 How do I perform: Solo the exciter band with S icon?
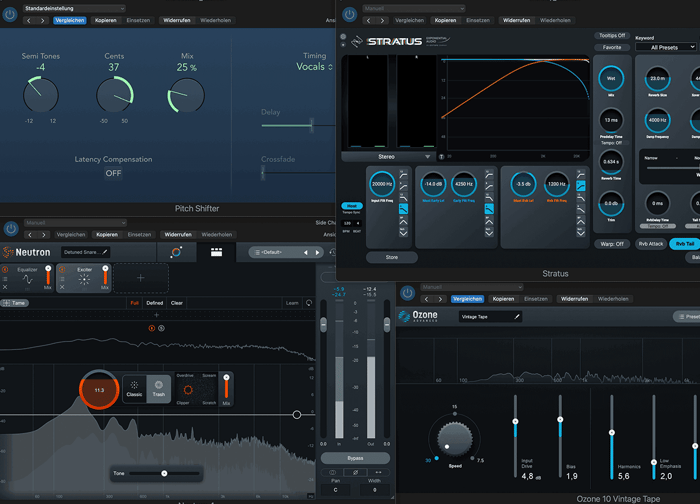pos(162,328)
